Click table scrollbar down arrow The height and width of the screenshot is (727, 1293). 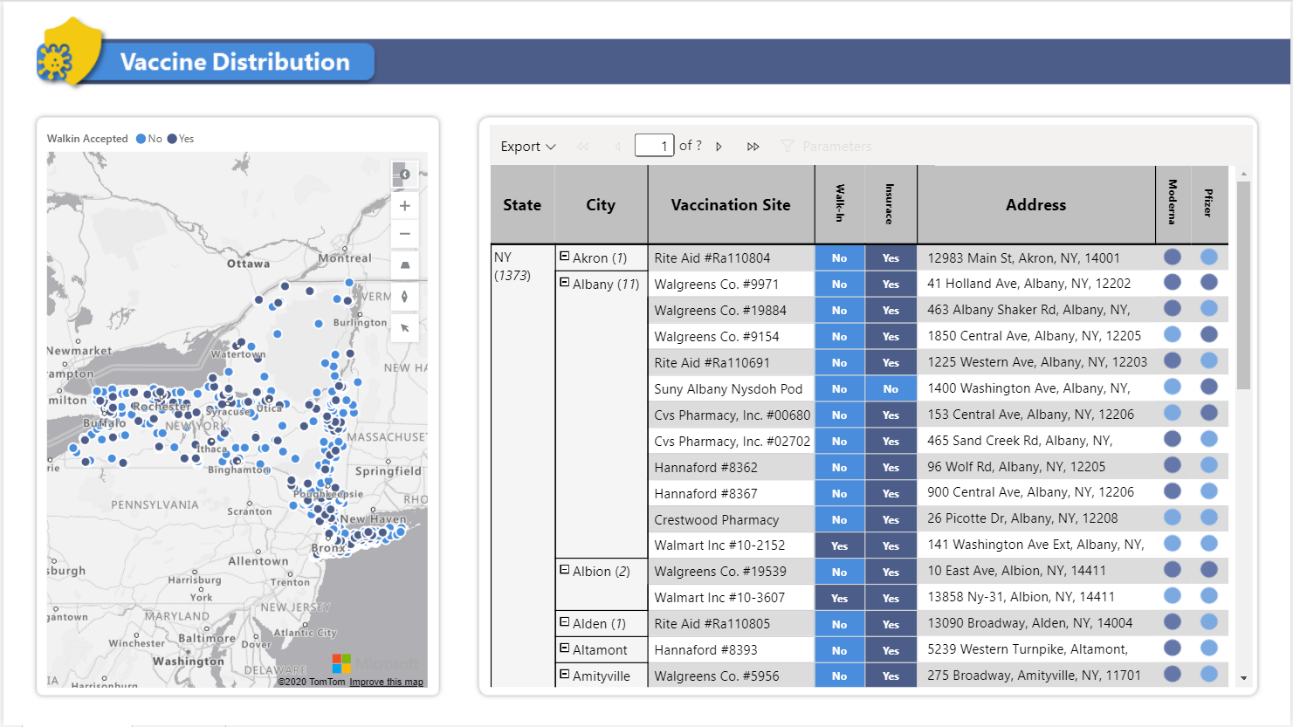coord(1244,677)
